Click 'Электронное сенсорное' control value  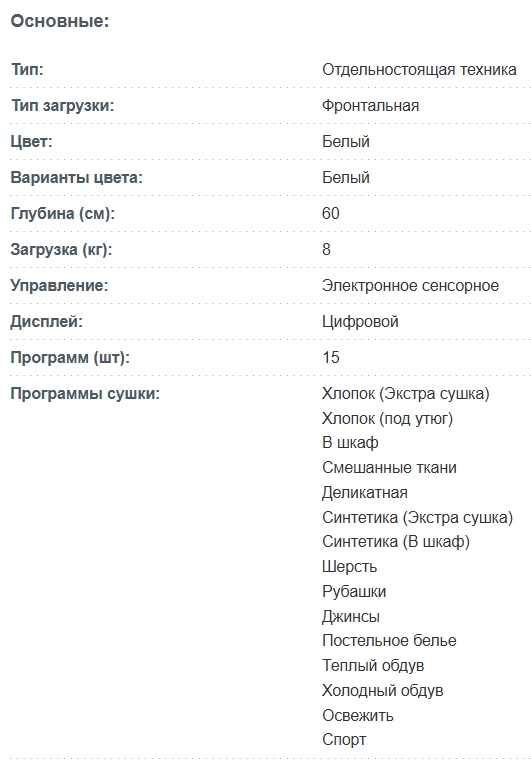click(x=410, y=286)
